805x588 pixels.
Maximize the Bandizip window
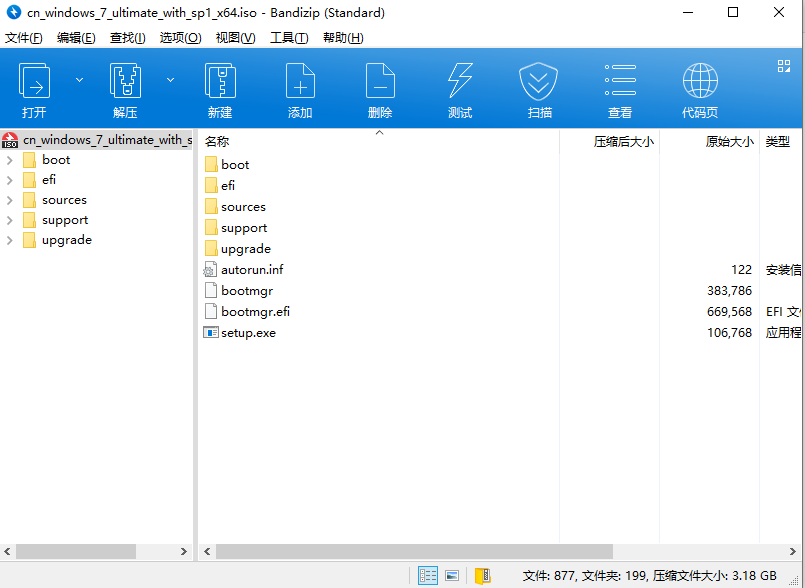pyautogui.click(x=733, y=12)
